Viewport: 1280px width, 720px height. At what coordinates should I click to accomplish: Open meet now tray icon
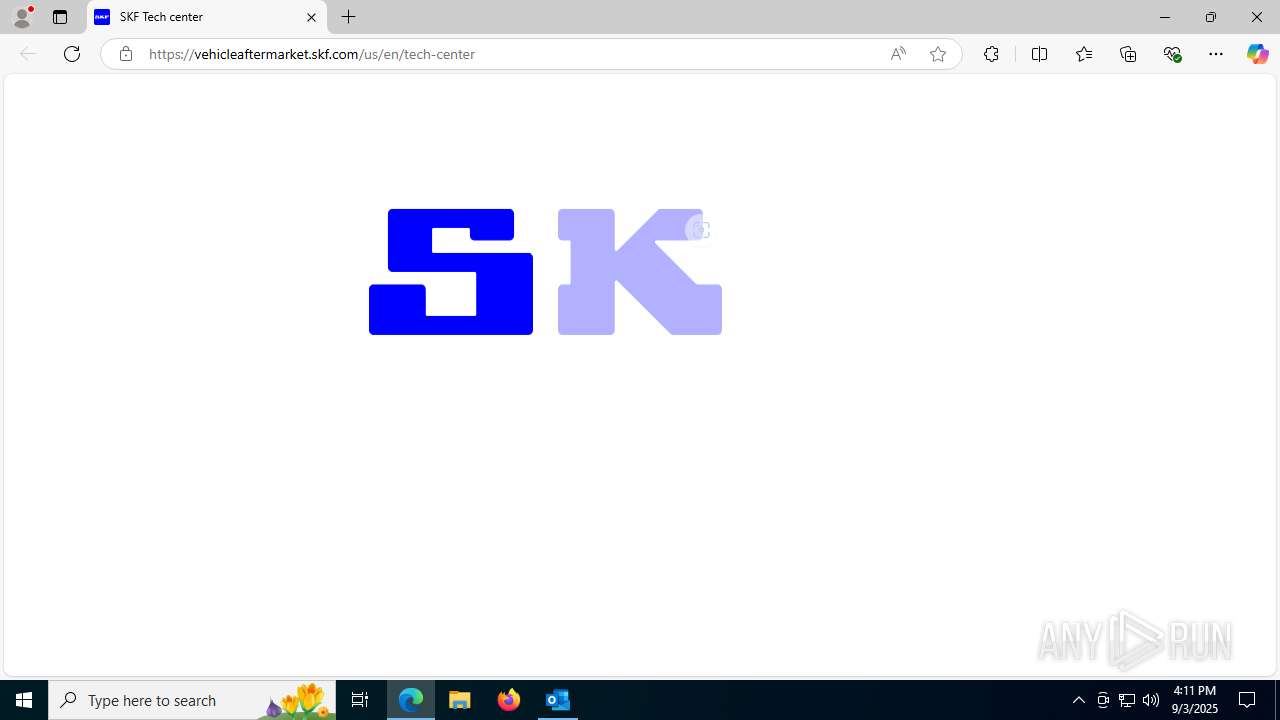tap(1103, 700)
